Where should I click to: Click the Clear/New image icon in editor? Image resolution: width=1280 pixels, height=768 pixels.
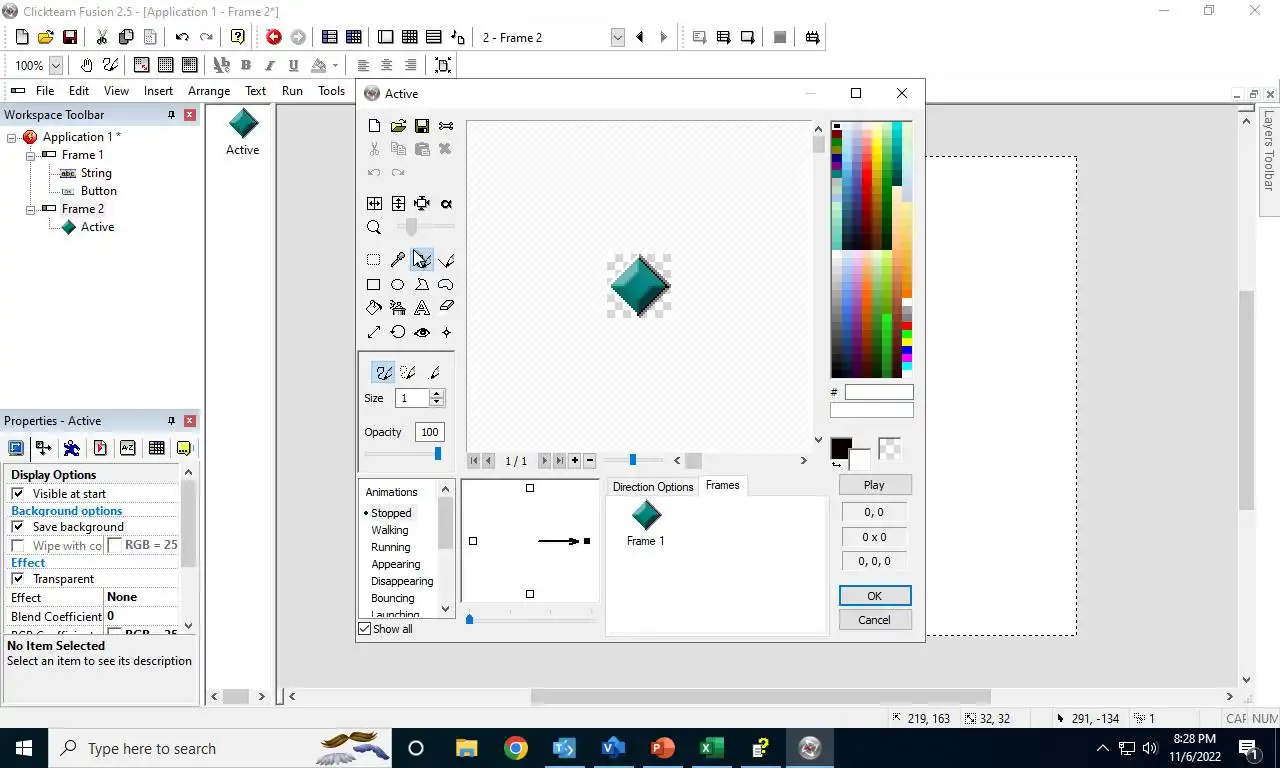tap(374, 126)
